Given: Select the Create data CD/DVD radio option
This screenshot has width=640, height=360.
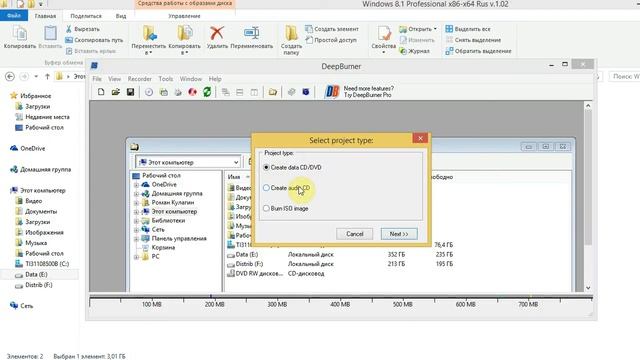Looking at the screenshot, I should pos(266,167).
